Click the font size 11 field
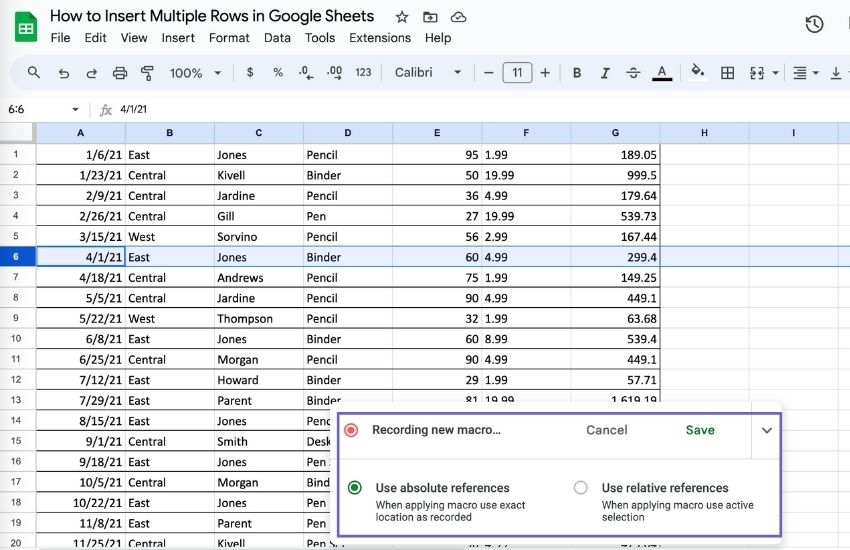Viewport: 850px width, 550px height. coord(517,73)
